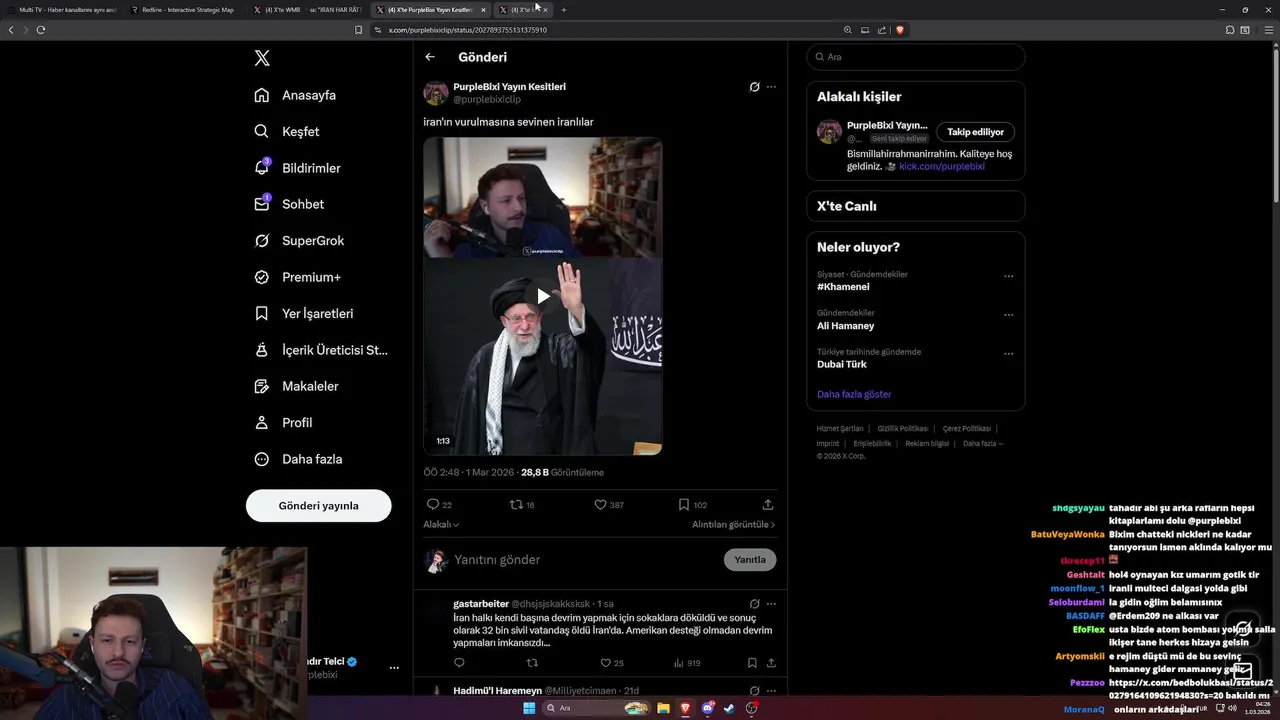Viewport: 1280px width, 720px height.
Task: Open File Explorer from taskbar
Action: pyautogui.click(x=663, y=708)
